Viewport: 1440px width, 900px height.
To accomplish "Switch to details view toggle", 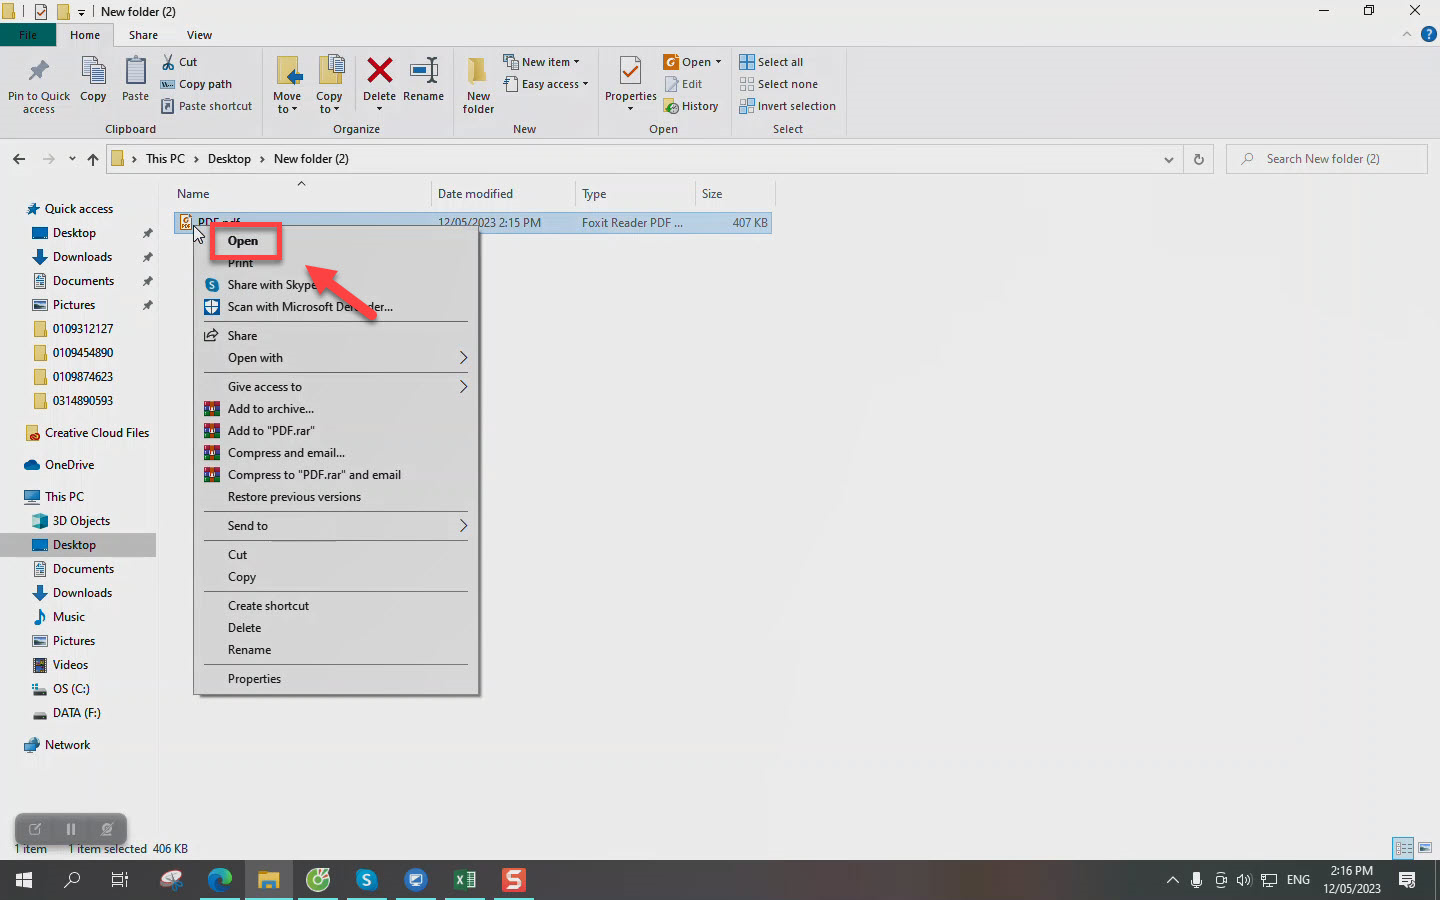I will (x=1403, y=848).
